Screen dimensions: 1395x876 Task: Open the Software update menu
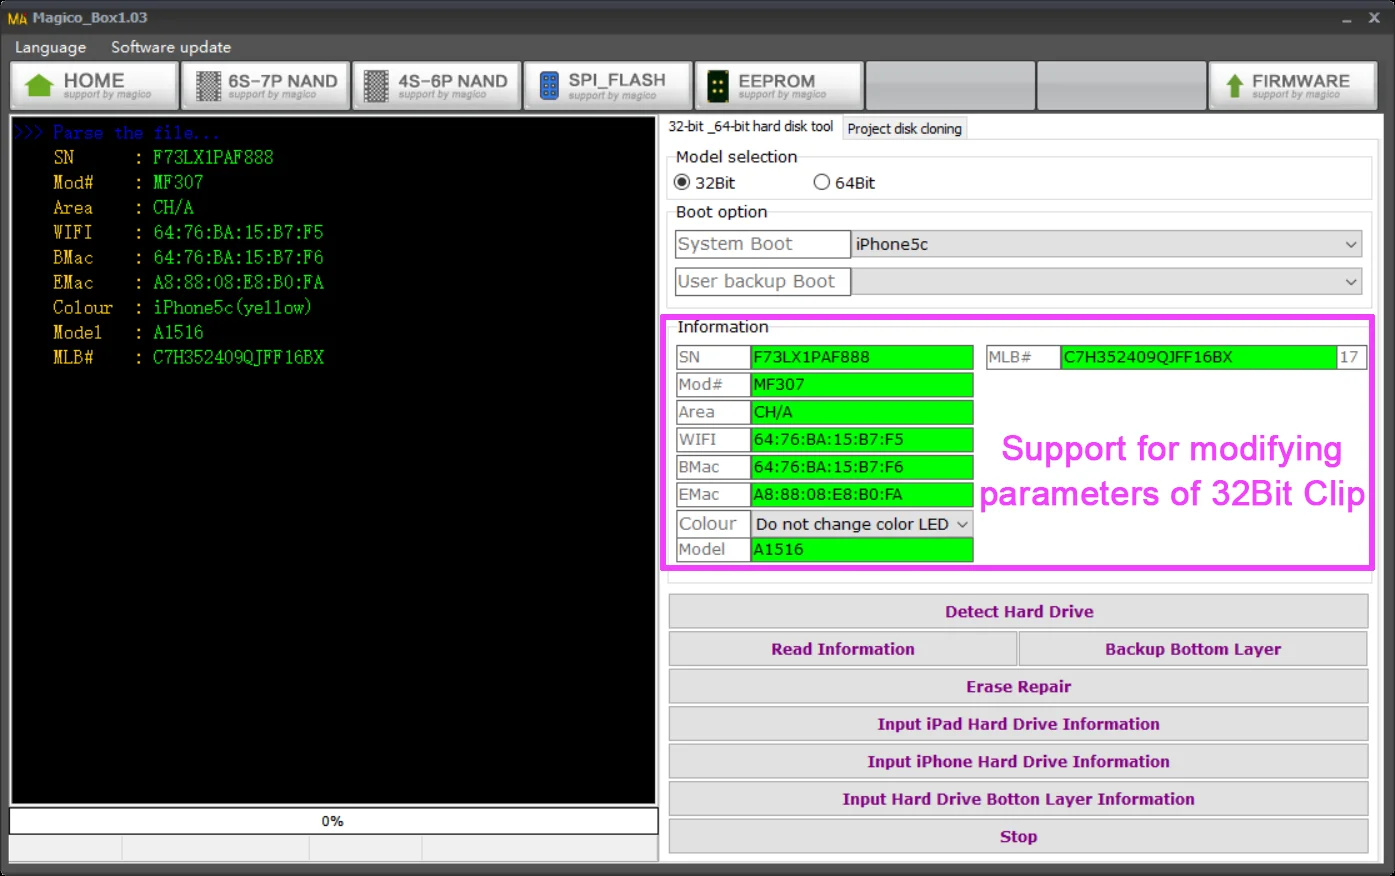(171, 47)
